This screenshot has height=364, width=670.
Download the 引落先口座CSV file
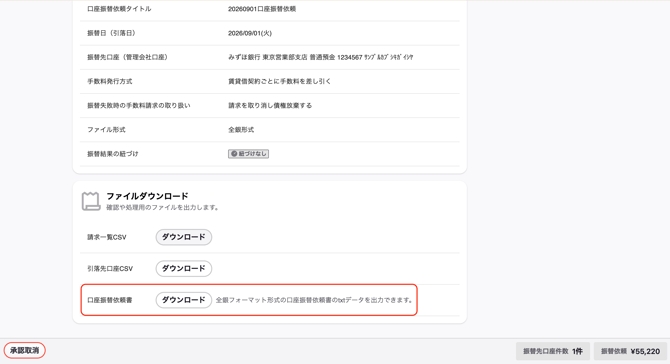[184, 269]
